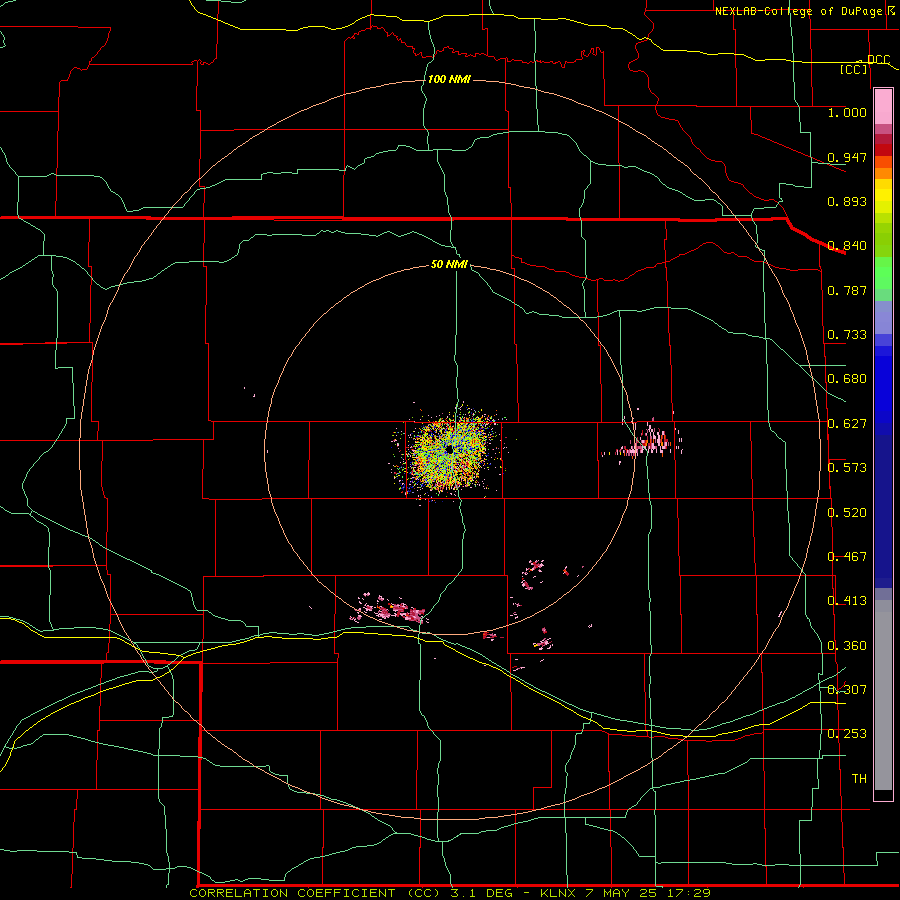This screenshot has height=900, width=900.
Task: Click the "100 NMI" range ring label
Action: (x=449, y=79)
